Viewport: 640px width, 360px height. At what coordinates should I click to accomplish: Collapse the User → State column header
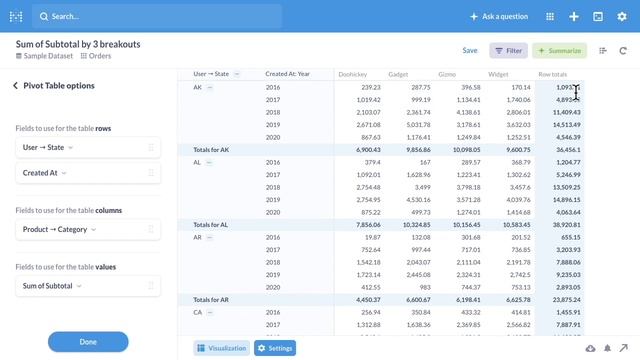click(x=237, y=74)
